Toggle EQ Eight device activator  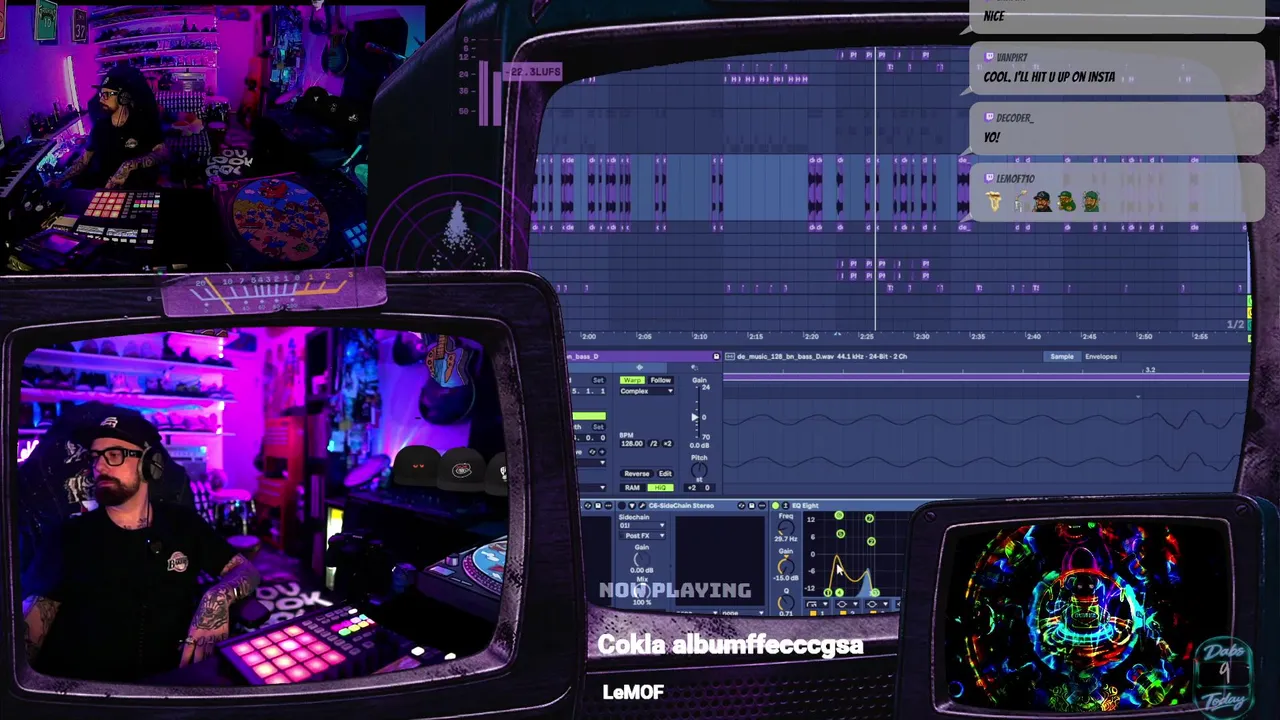click(776, 506)
